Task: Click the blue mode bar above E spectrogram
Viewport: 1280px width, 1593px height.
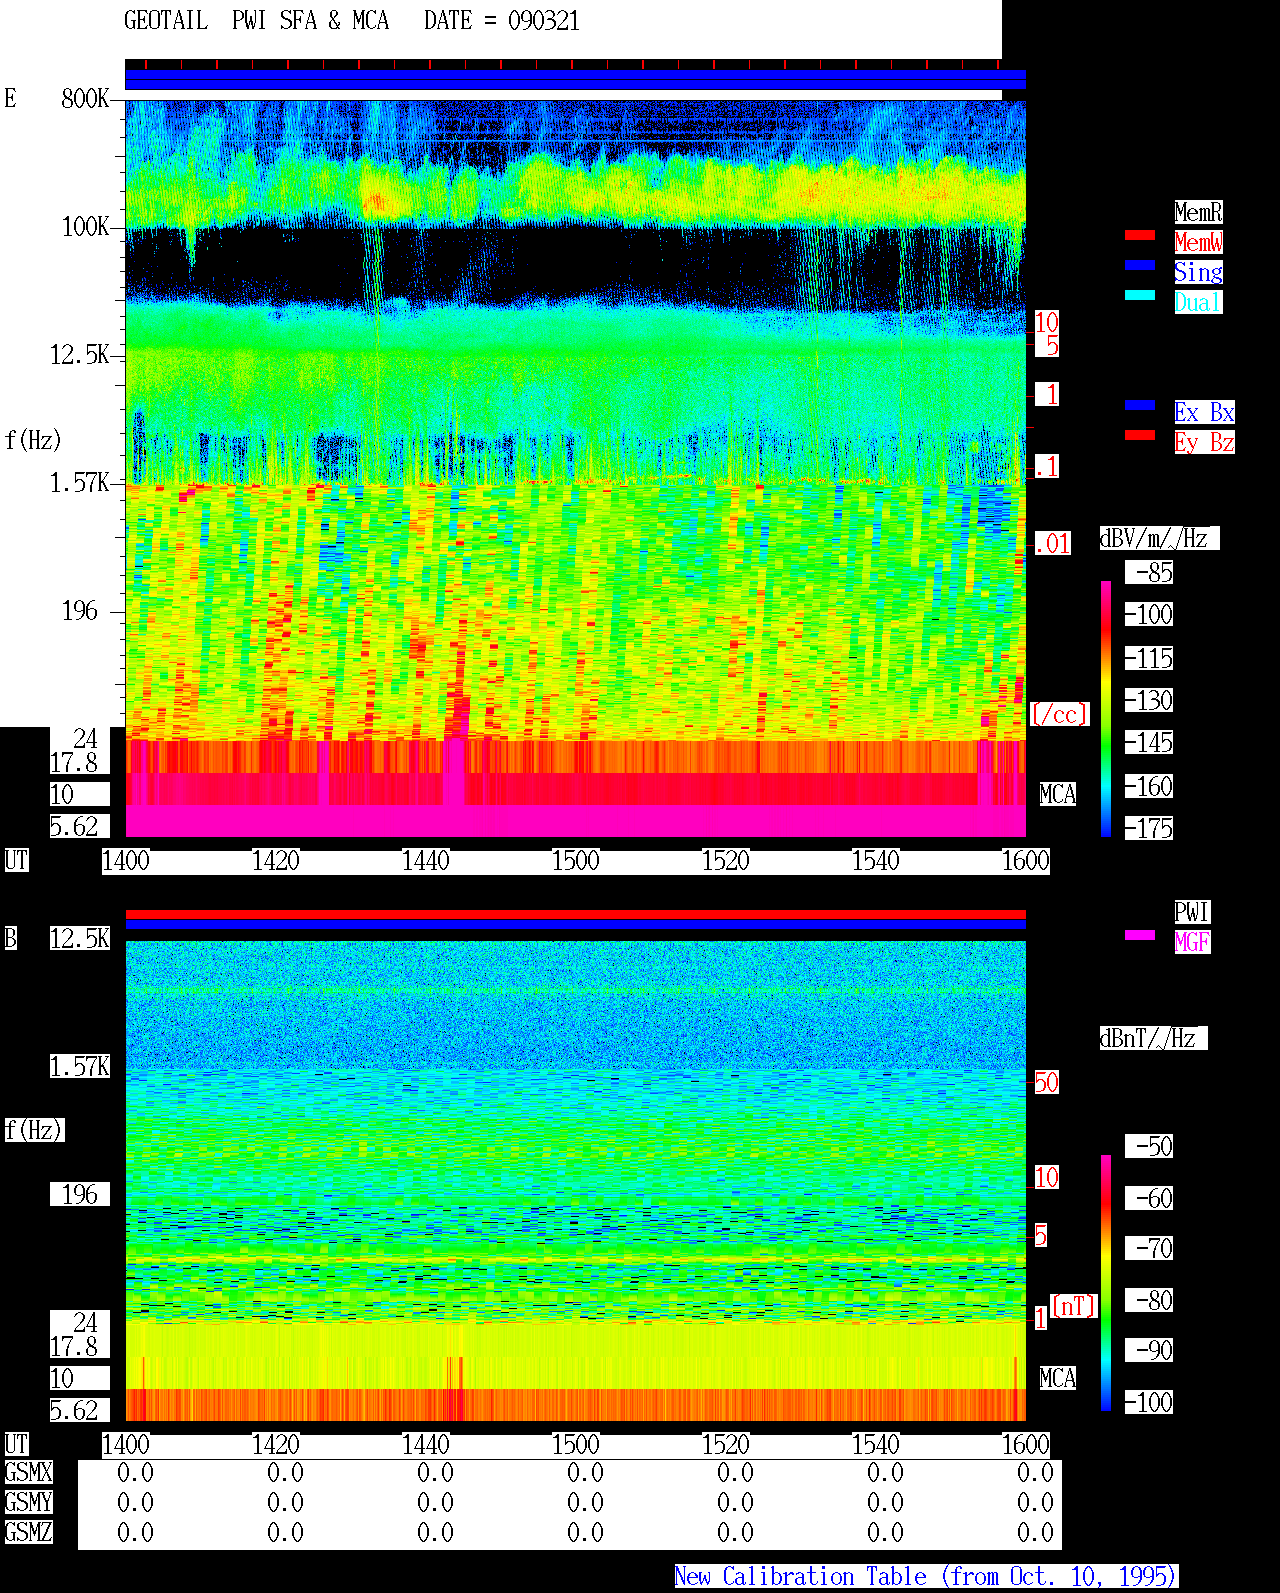Action: tap(575, 79)
